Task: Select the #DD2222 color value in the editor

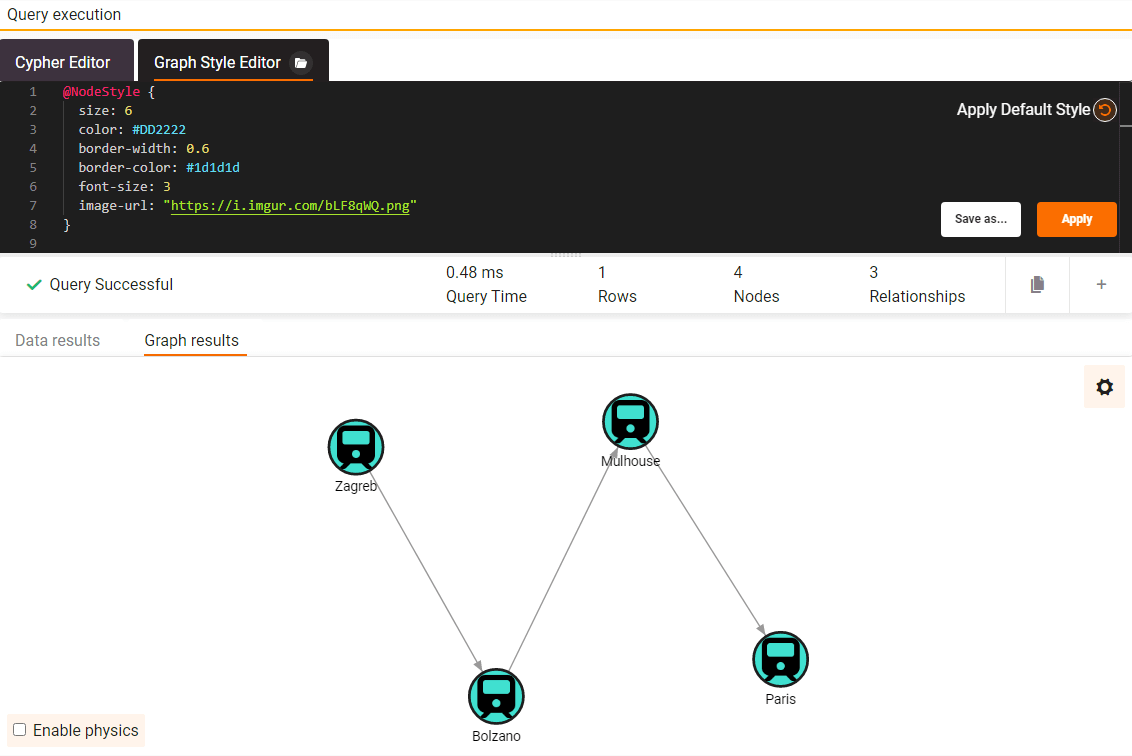Action: coord(159,129)
